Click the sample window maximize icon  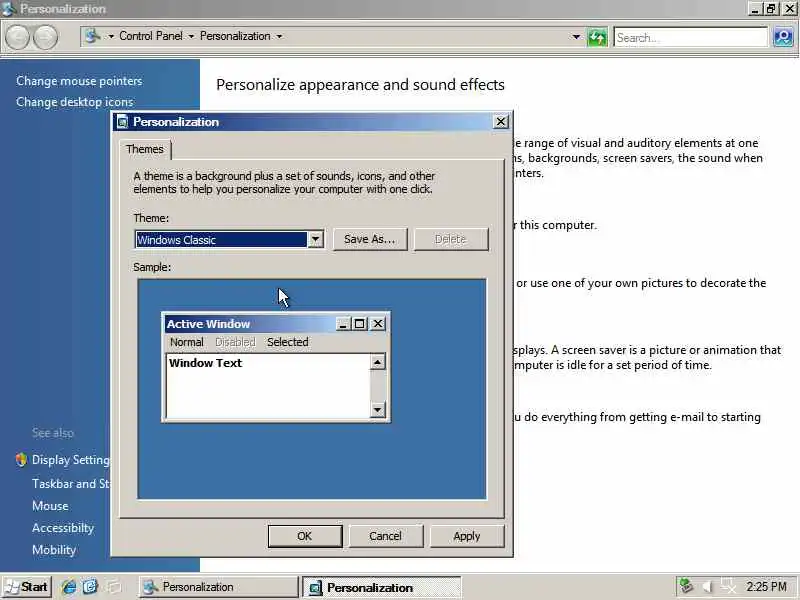[359, 323]
